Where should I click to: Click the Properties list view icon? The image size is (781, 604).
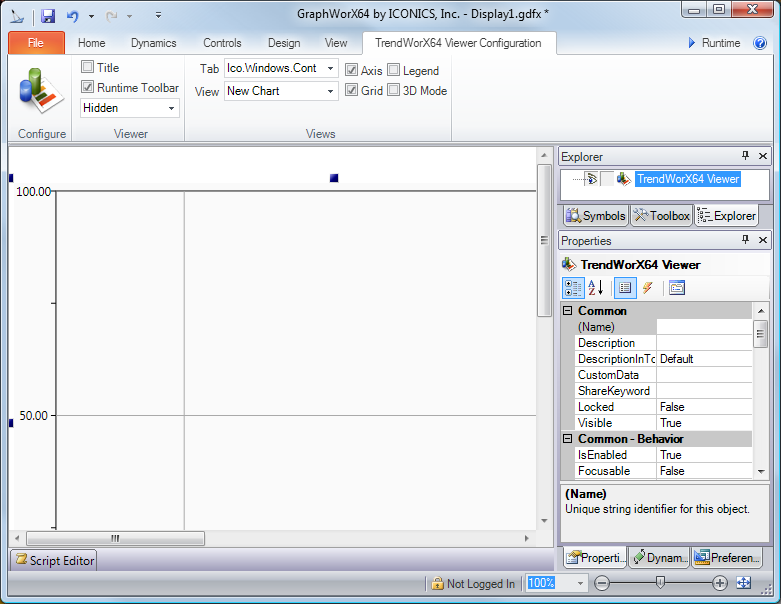coord(625,288)
